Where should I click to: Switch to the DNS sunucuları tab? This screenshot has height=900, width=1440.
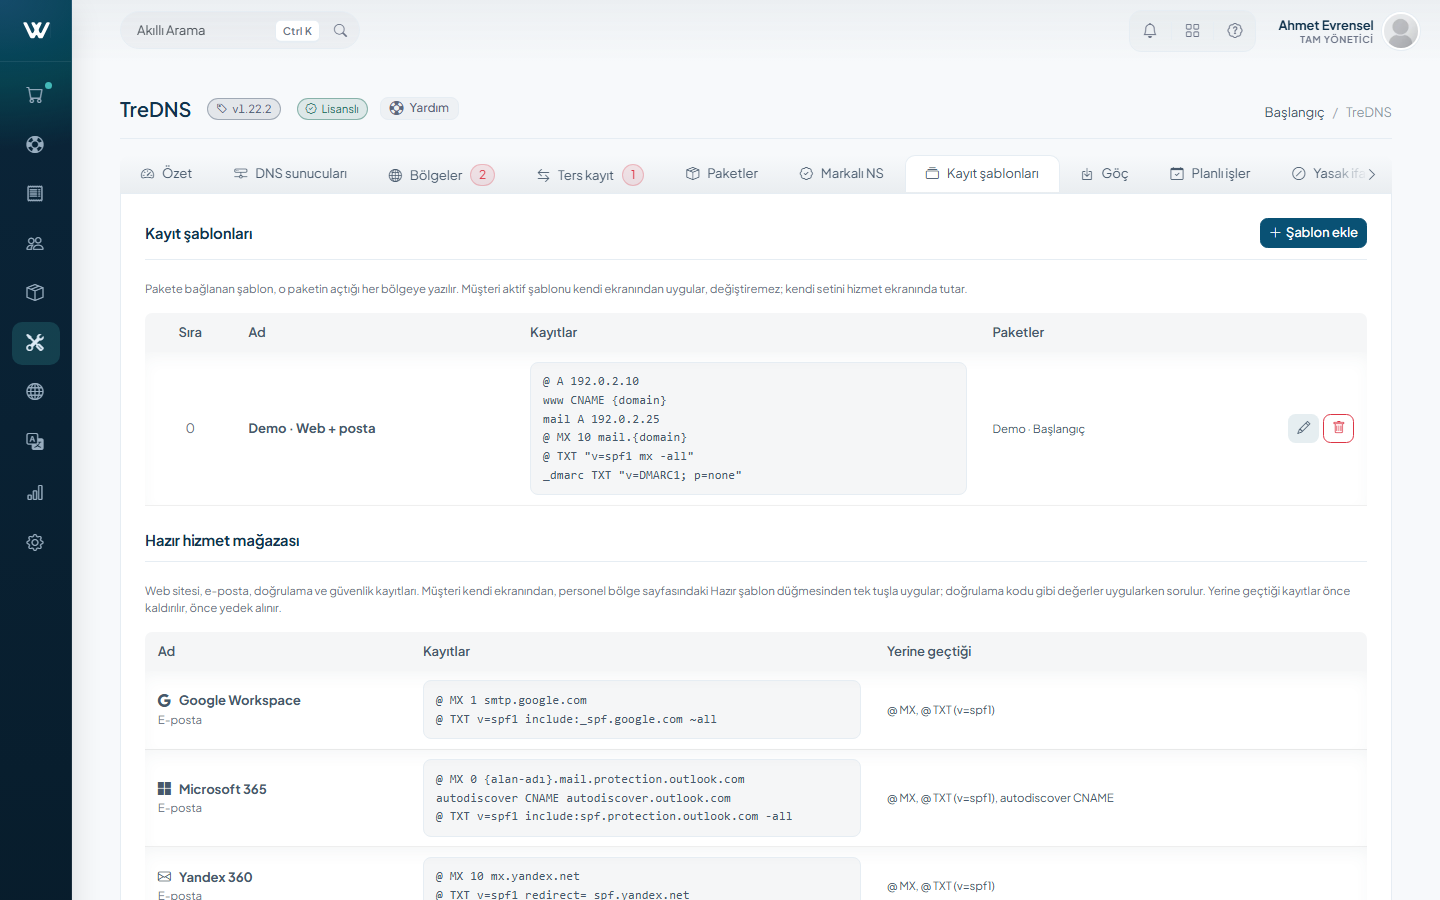click(290, 174)
